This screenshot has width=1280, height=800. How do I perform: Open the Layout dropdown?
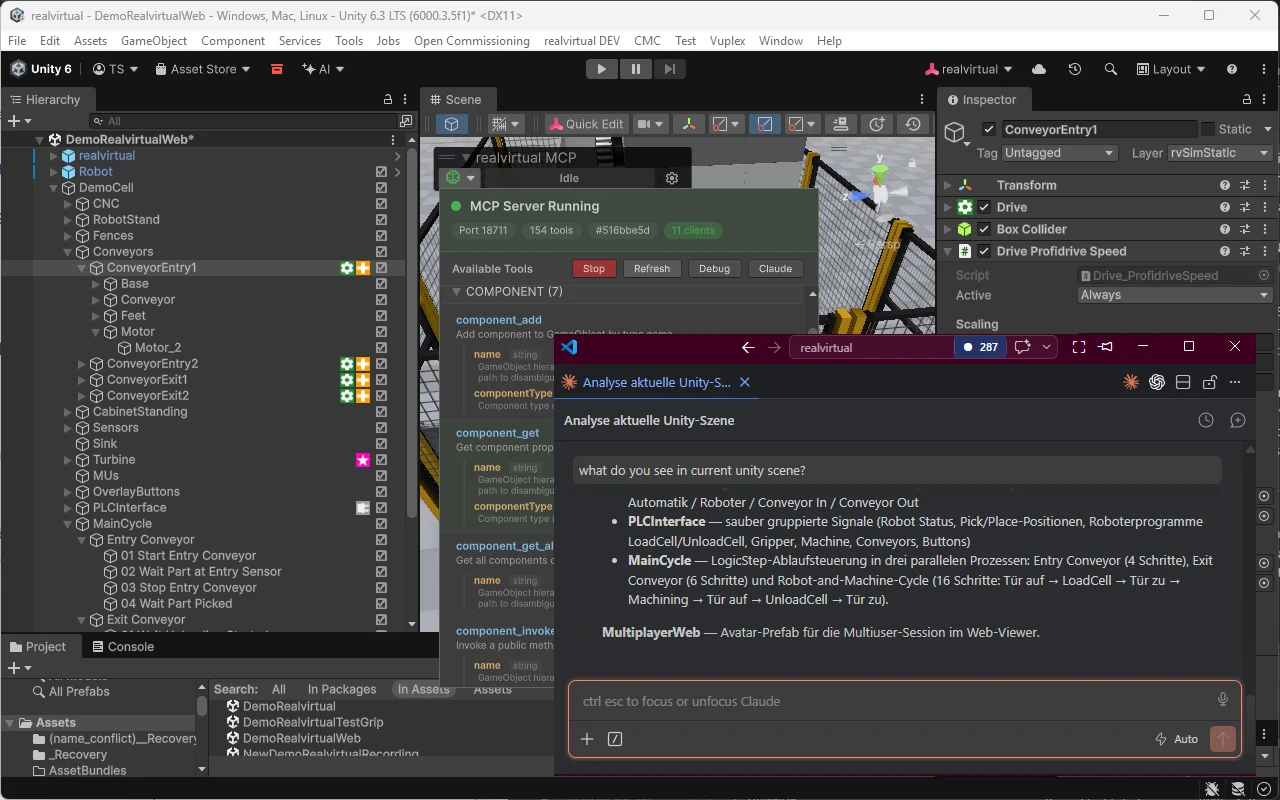coord(1172,69)
